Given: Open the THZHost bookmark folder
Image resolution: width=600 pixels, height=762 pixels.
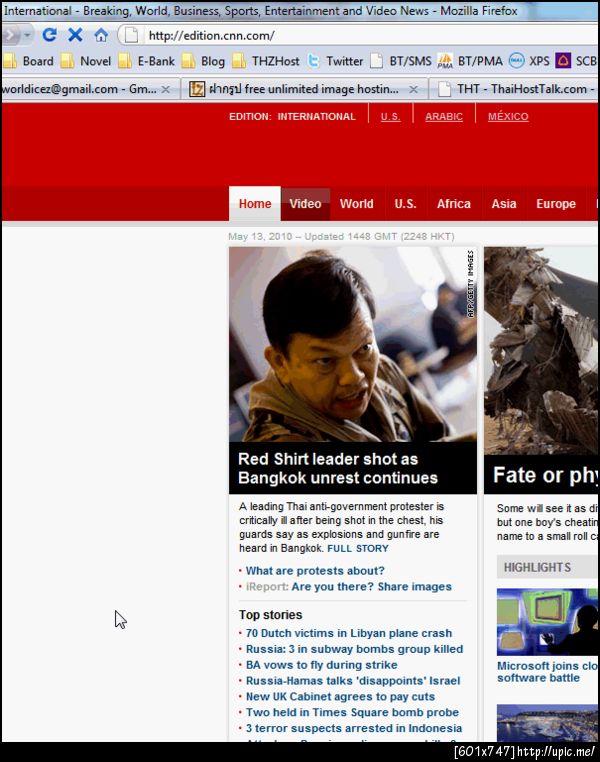Looking at the screenshot, I should click(266, 61).
